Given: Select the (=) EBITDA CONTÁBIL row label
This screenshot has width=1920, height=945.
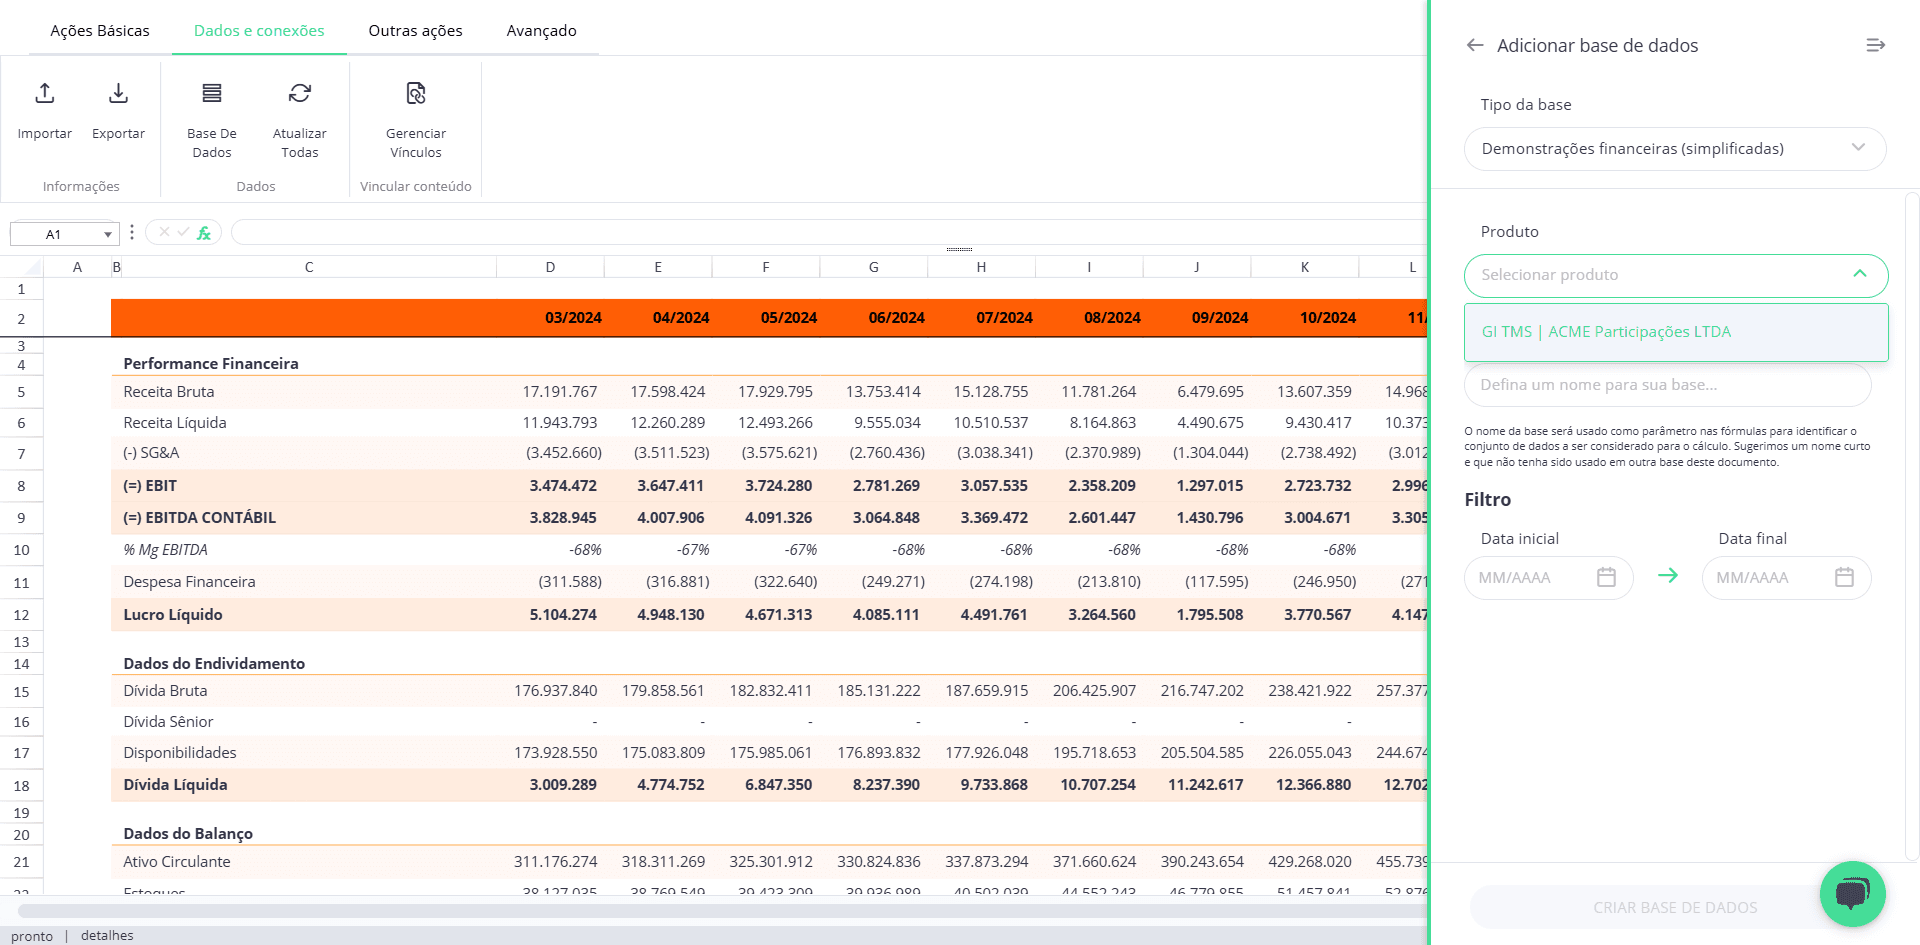Looking at the screenshot, I should (x=200, y=517).
